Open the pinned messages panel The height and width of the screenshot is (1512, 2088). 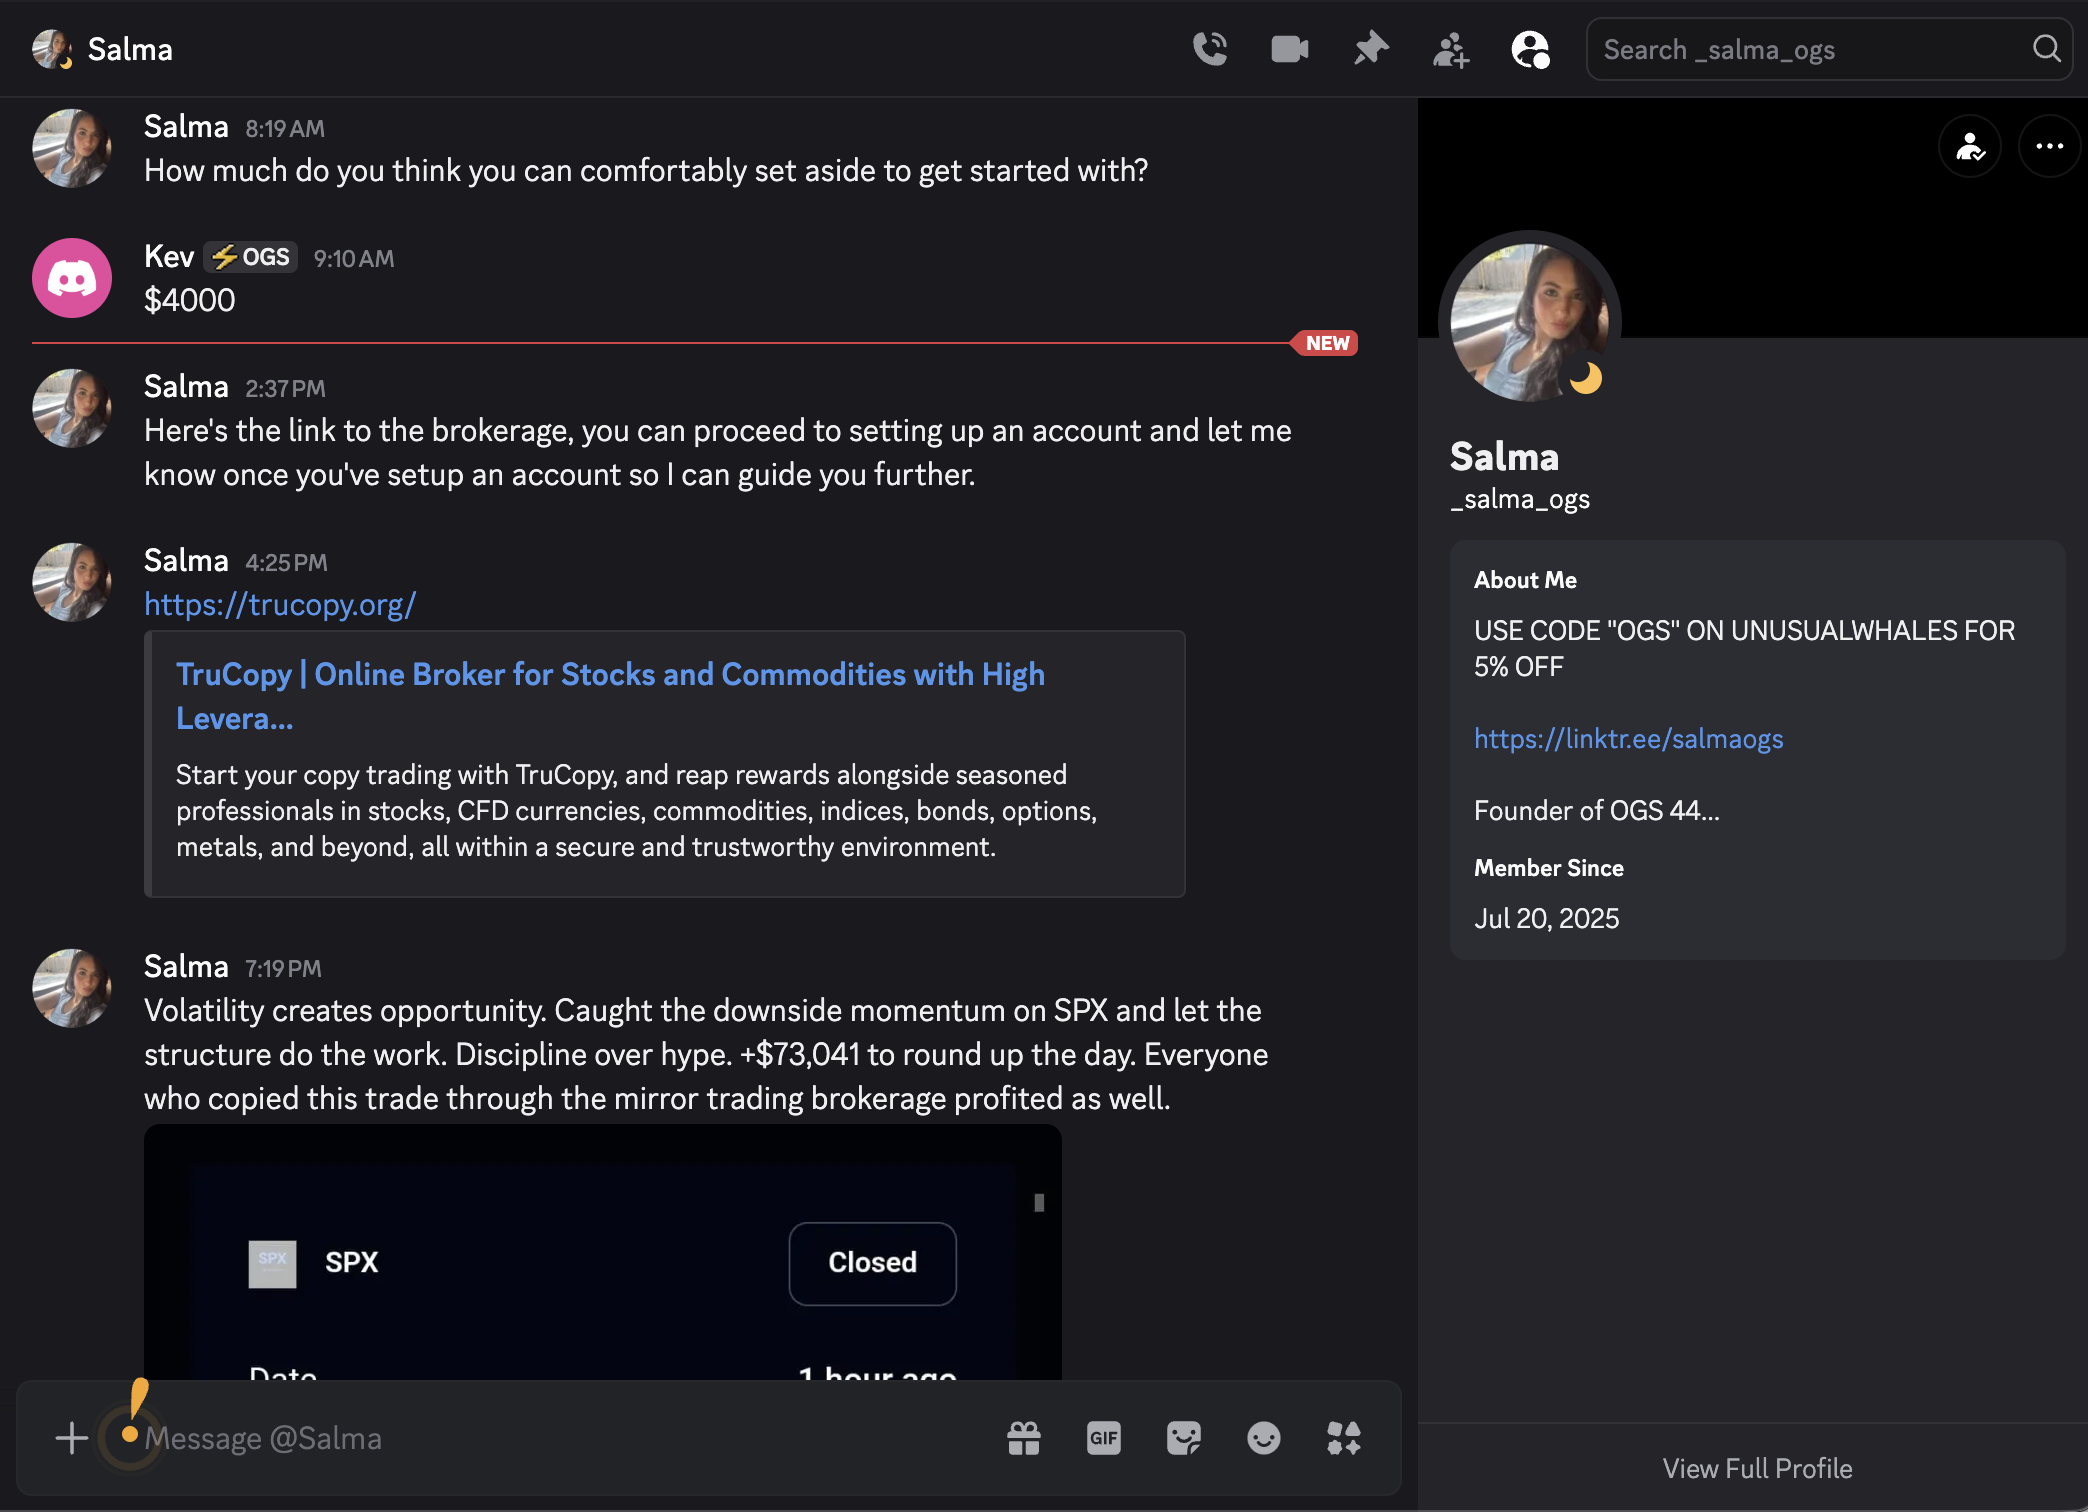pos(1370,48)
